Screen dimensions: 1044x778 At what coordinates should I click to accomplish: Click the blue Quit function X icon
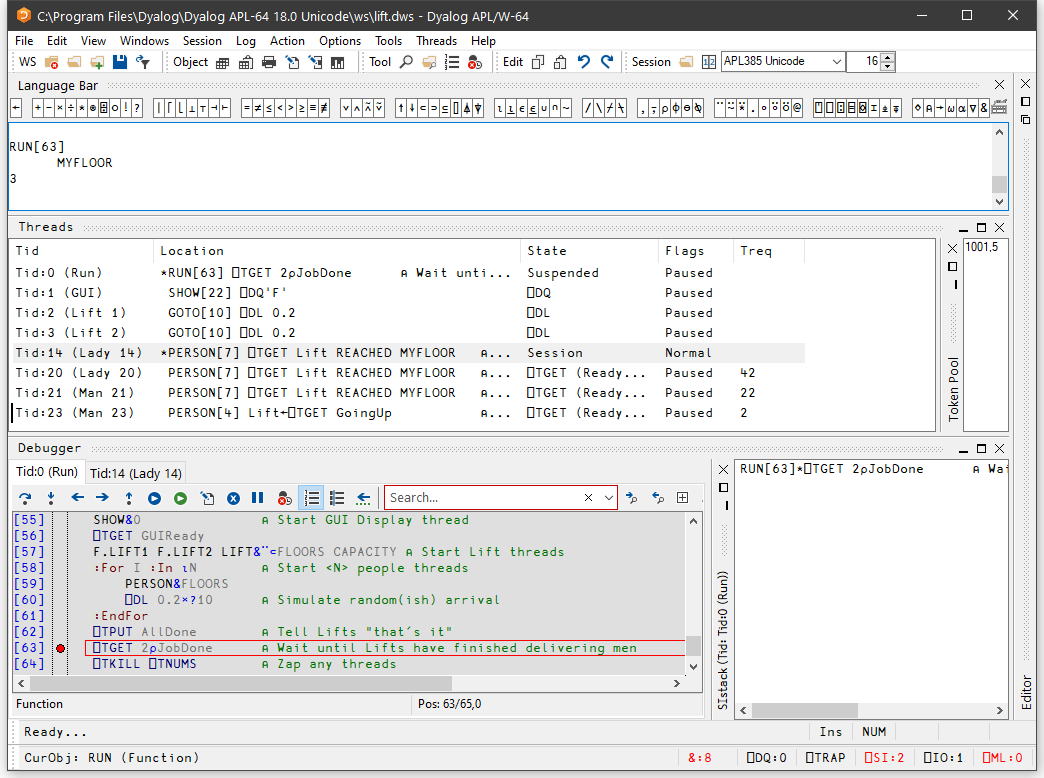pos(232,497)
